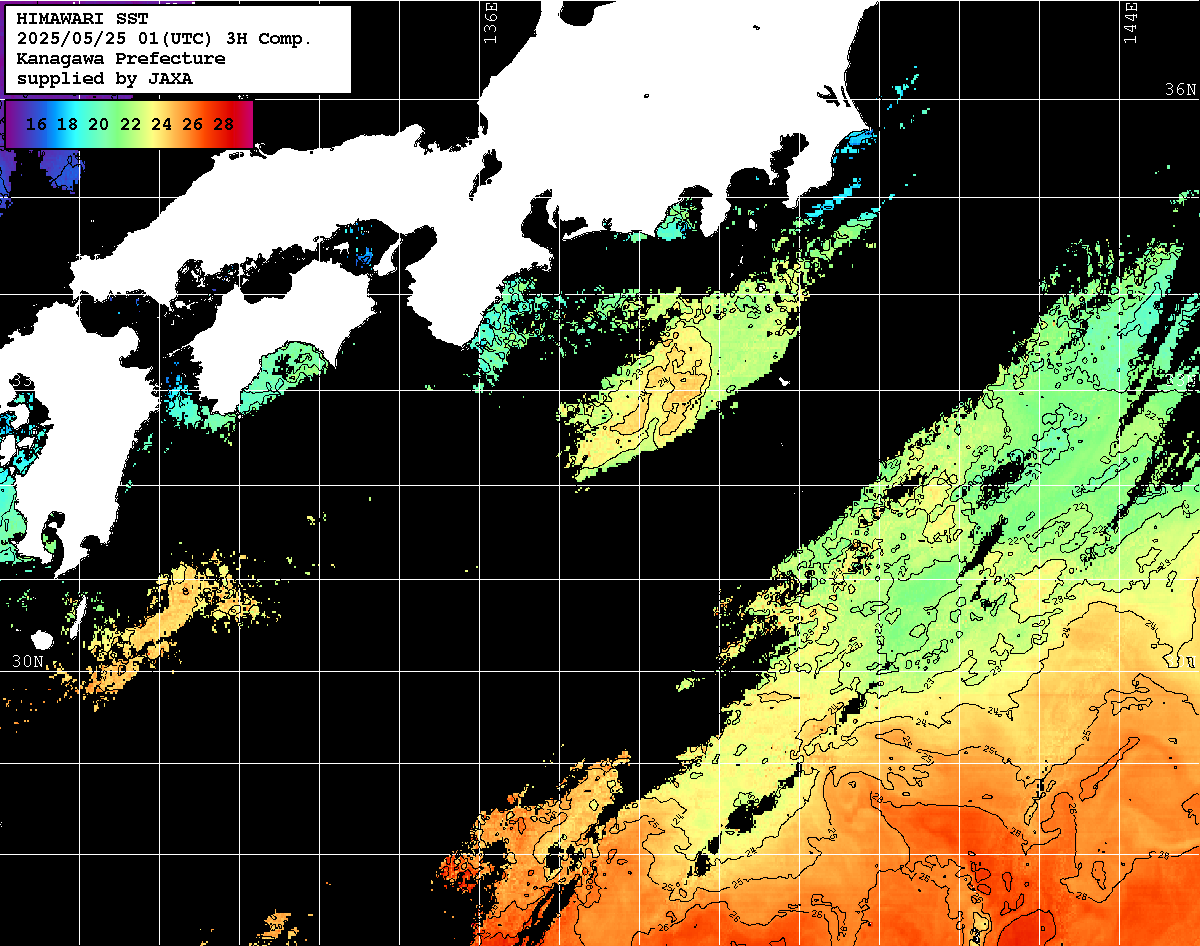
Task: Click the 20 value on temperature legend
Action: [98, 124]
